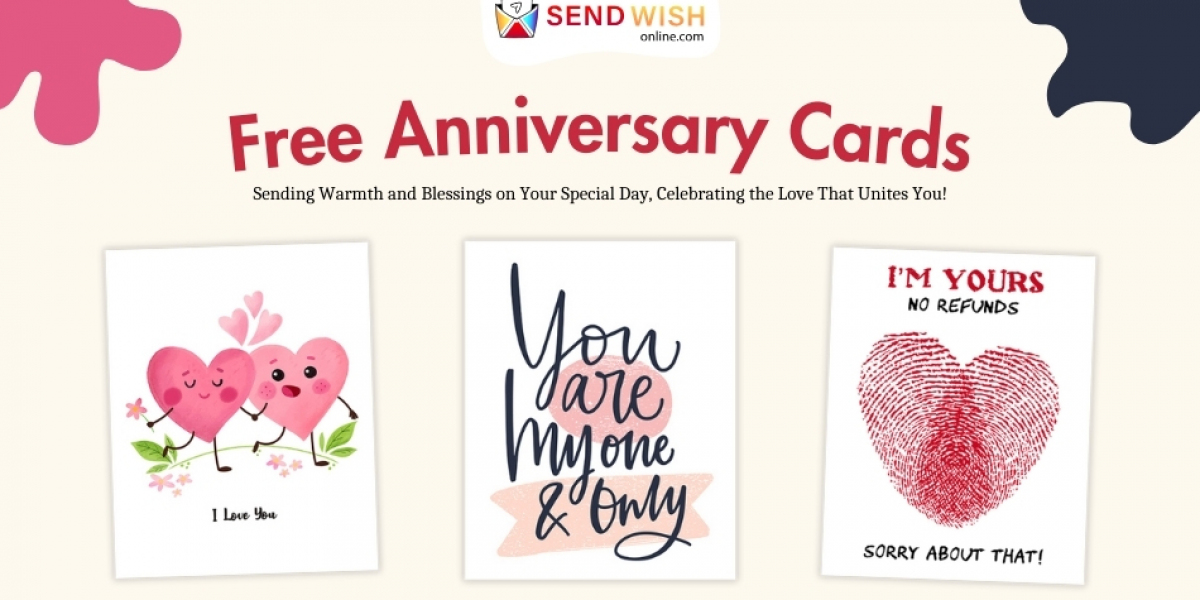The height and width of the screenshot is (600, 1200).
Task: Click the dark navy blob shape
Action: click(1115, 60)
